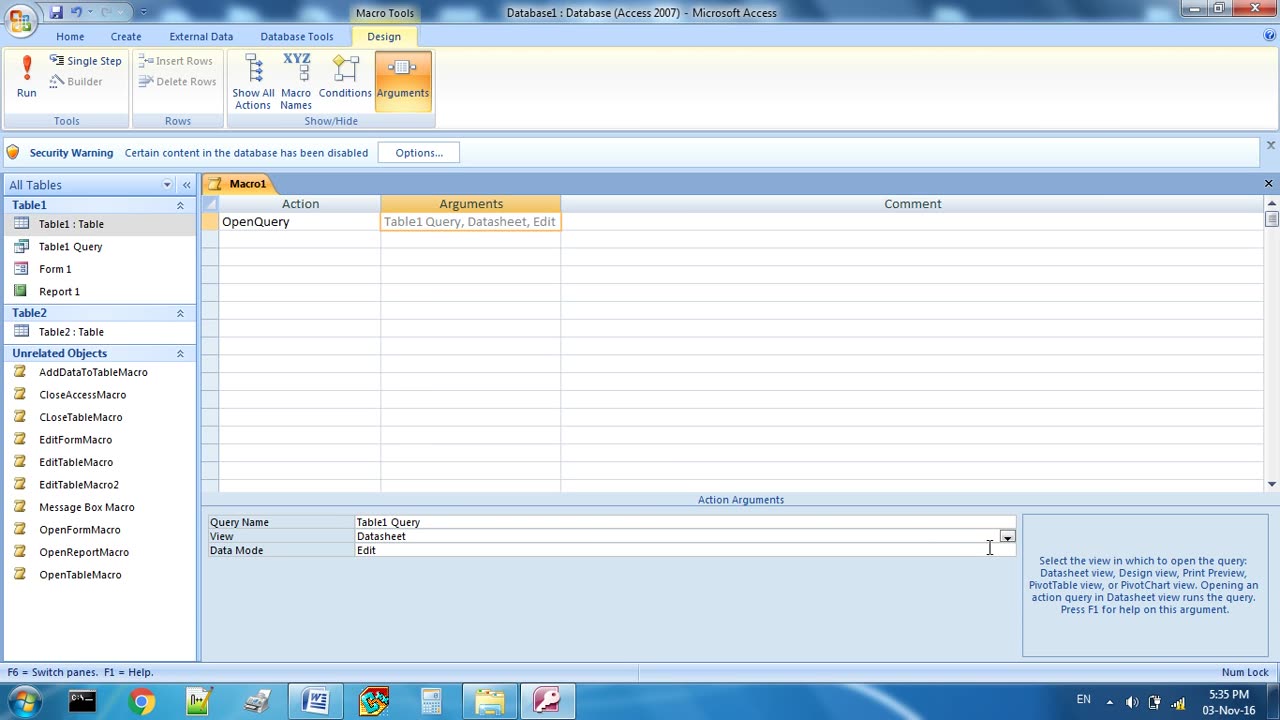Collapse the Table1 group

(180, 205)
